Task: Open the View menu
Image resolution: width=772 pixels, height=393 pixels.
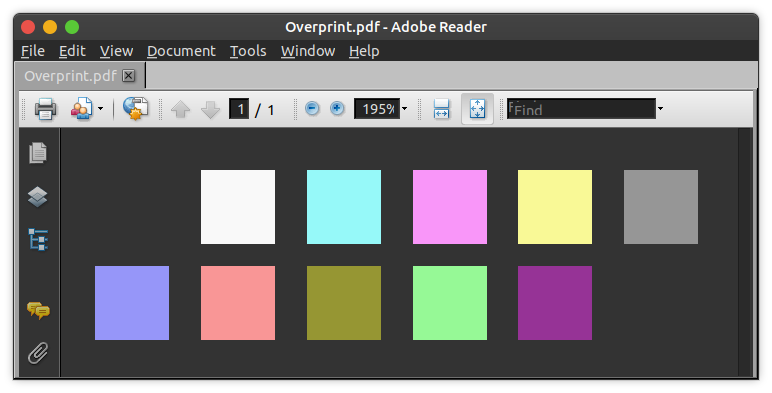Action: (116, 51)
